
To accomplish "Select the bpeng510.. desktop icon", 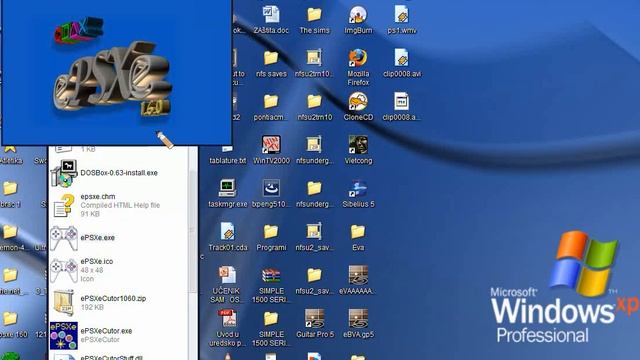I will (x=271, y=188).
